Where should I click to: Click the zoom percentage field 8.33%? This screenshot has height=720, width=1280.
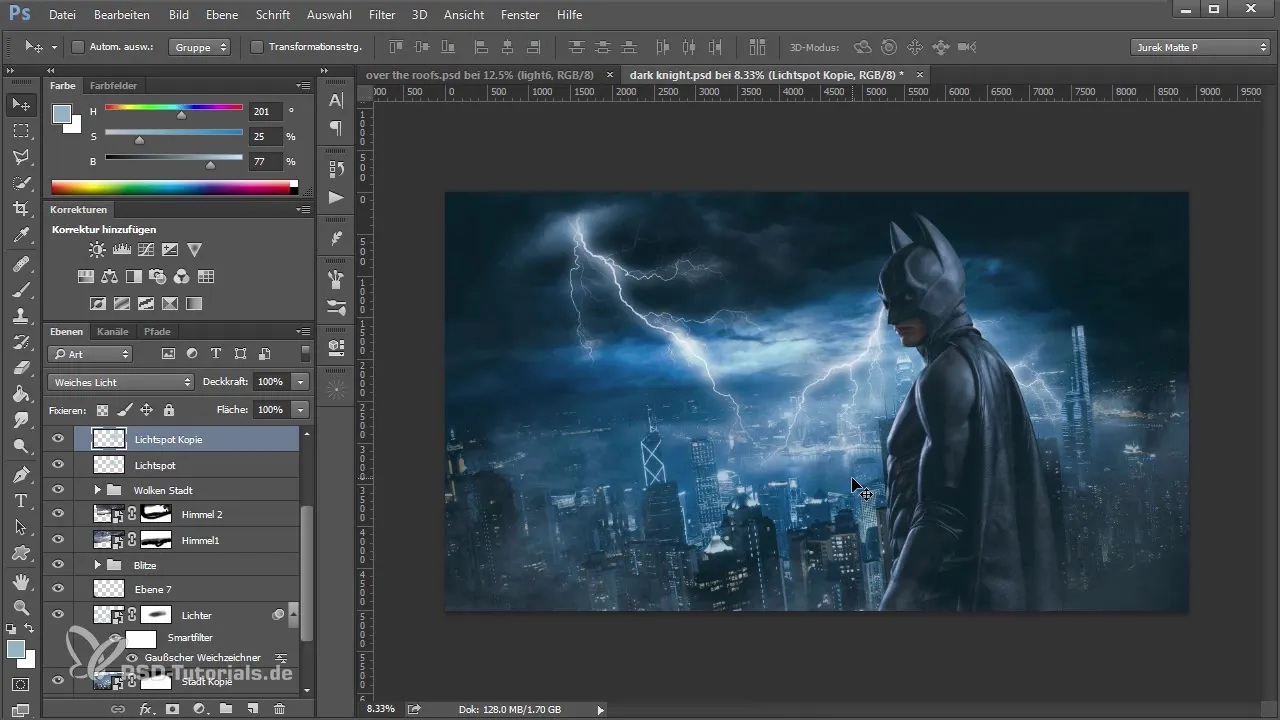(x=380, y=708)
